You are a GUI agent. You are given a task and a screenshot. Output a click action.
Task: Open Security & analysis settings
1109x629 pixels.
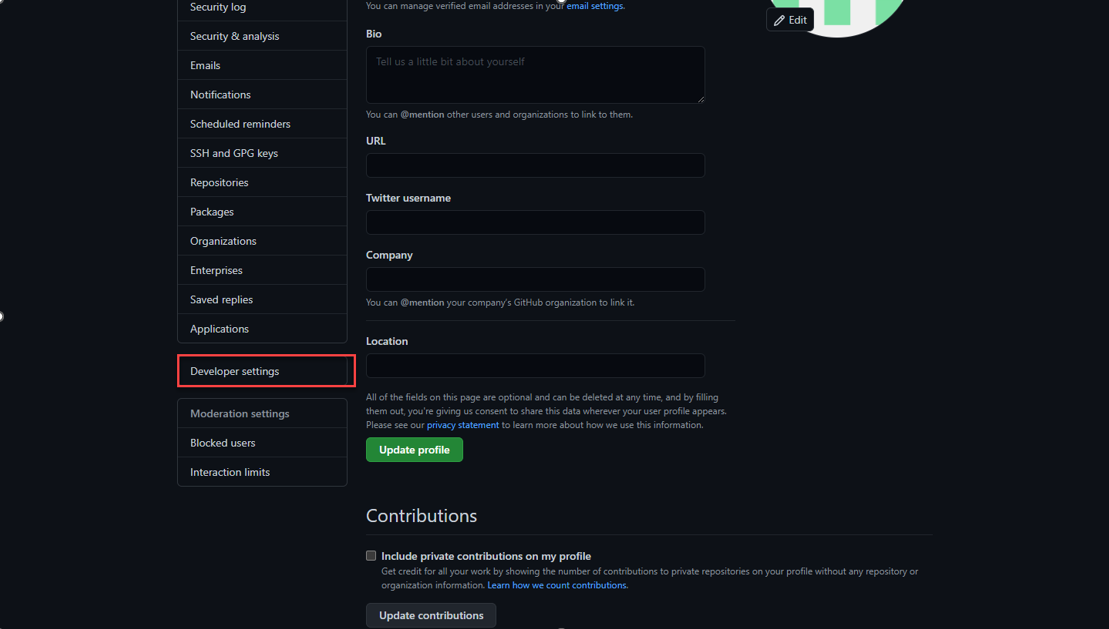click(262, 36)
